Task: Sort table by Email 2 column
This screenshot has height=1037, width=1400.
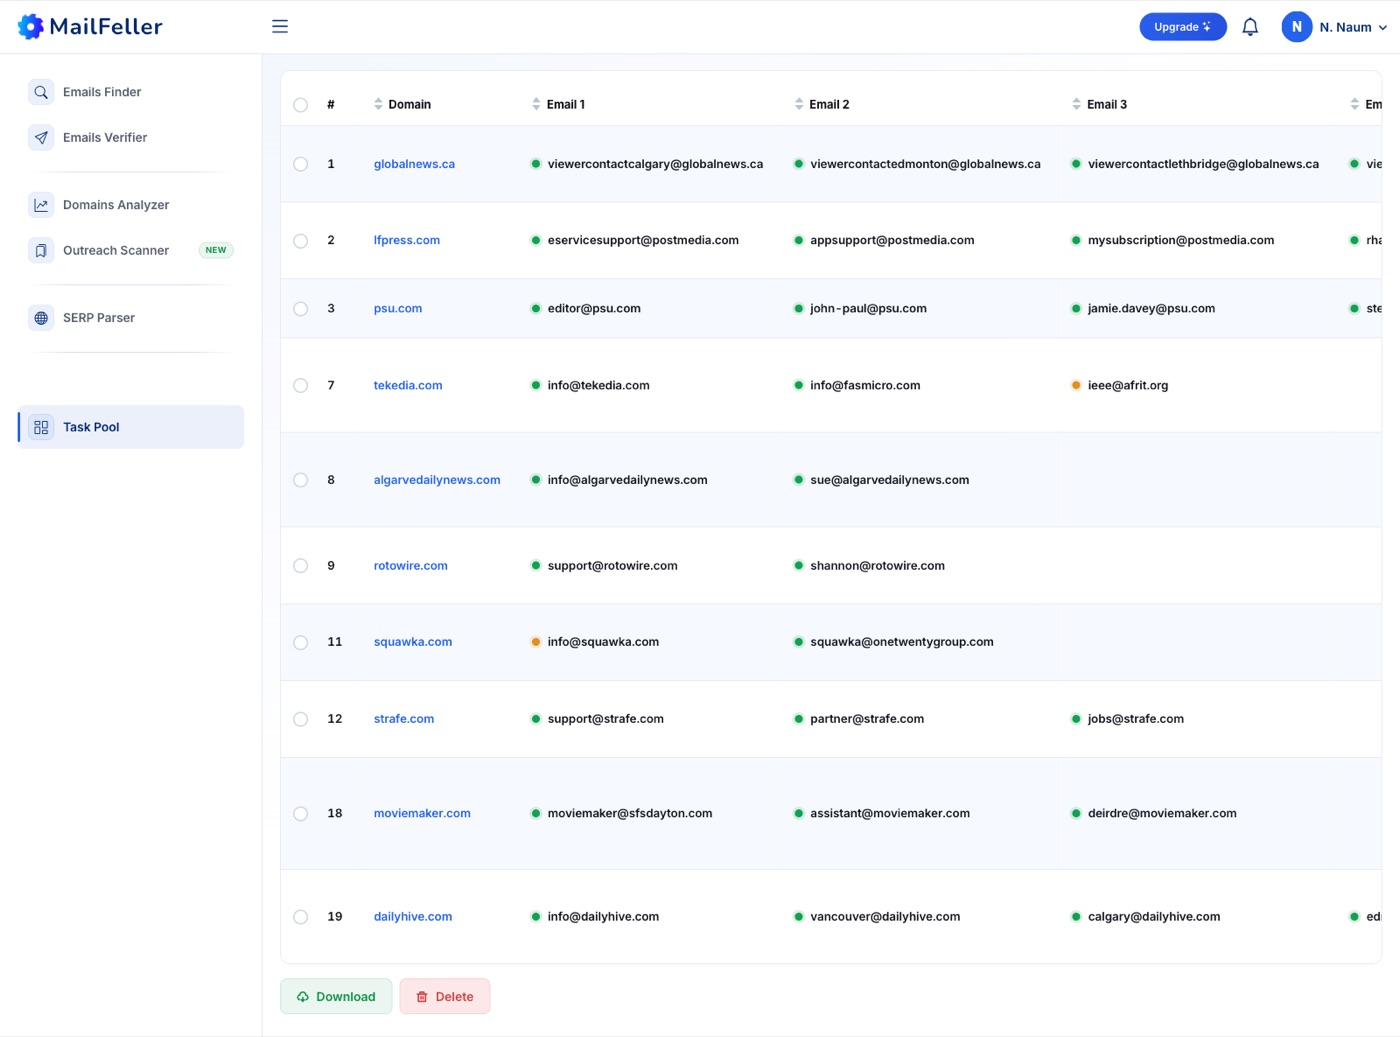Action: tap(799, 104)
